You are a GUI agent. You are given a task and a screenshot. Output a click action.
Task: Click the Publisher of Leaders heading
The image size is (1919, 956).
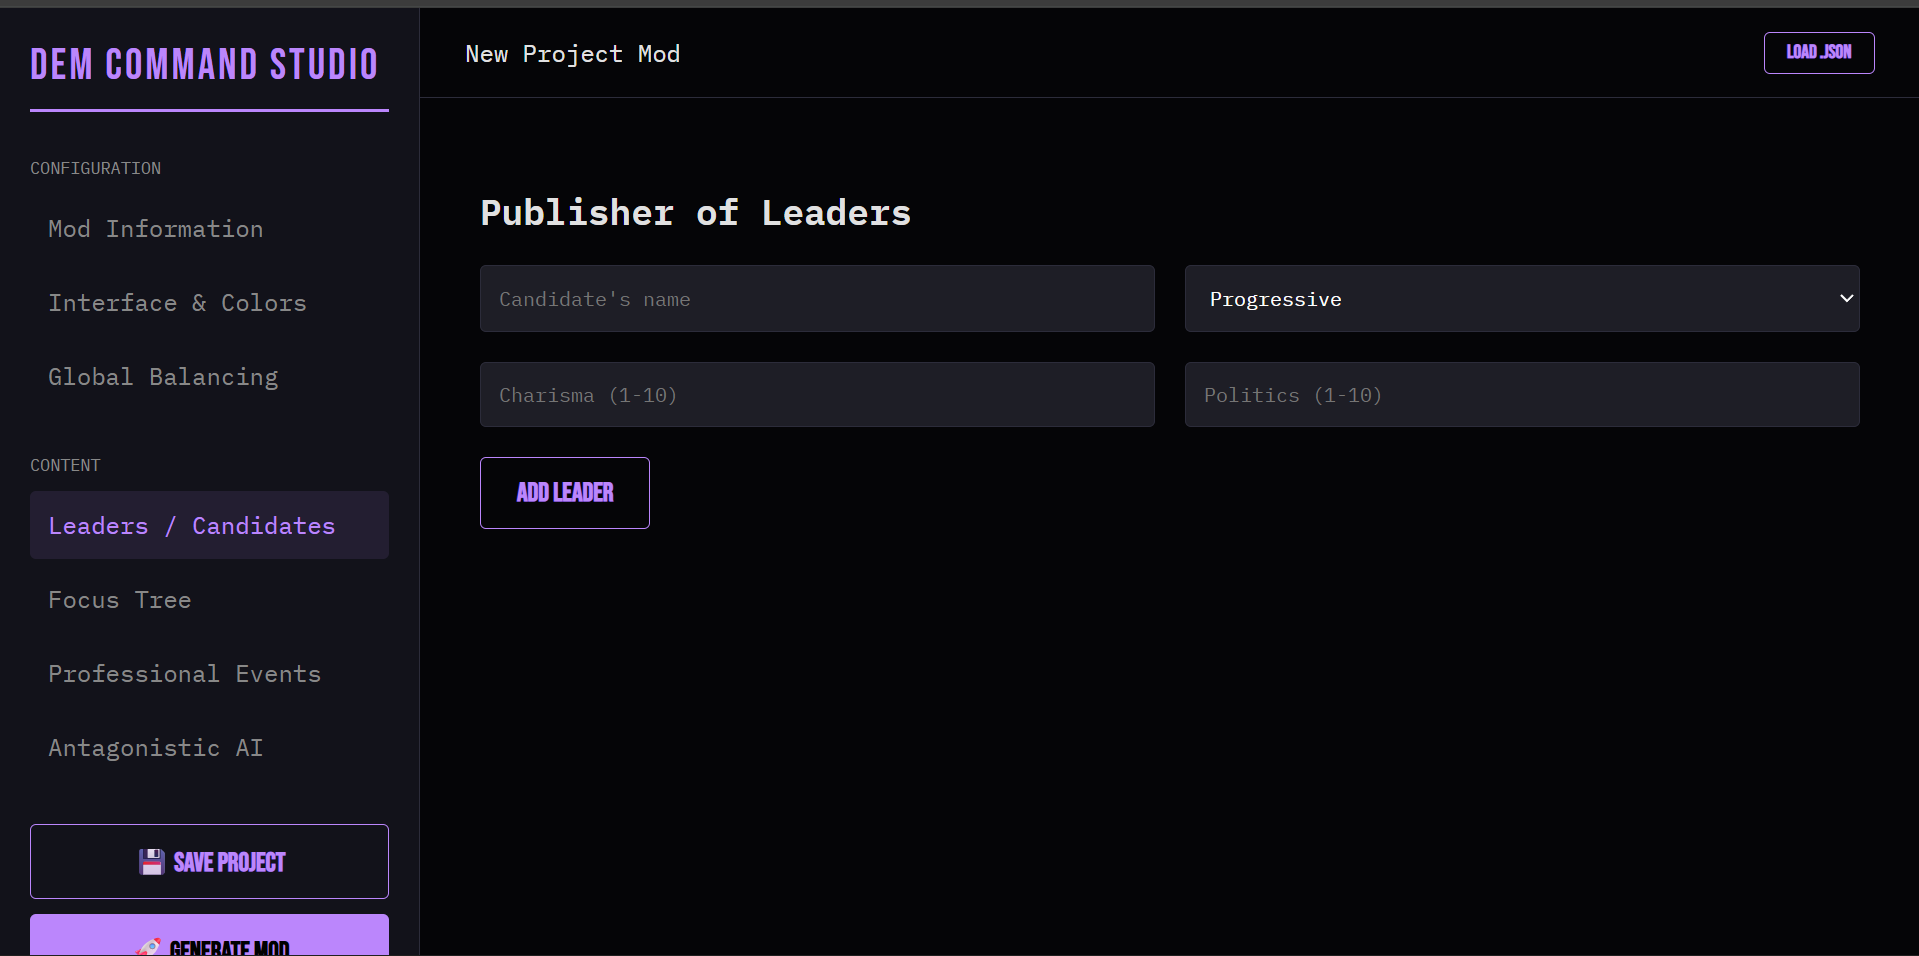[x=696, y=213]
